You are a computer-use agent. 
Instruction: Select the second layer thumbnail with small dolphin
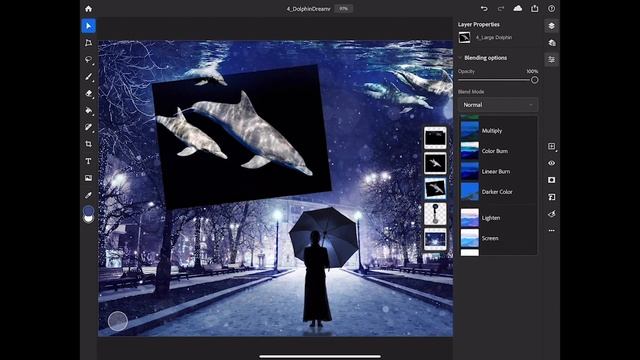[x=435, y=163]
